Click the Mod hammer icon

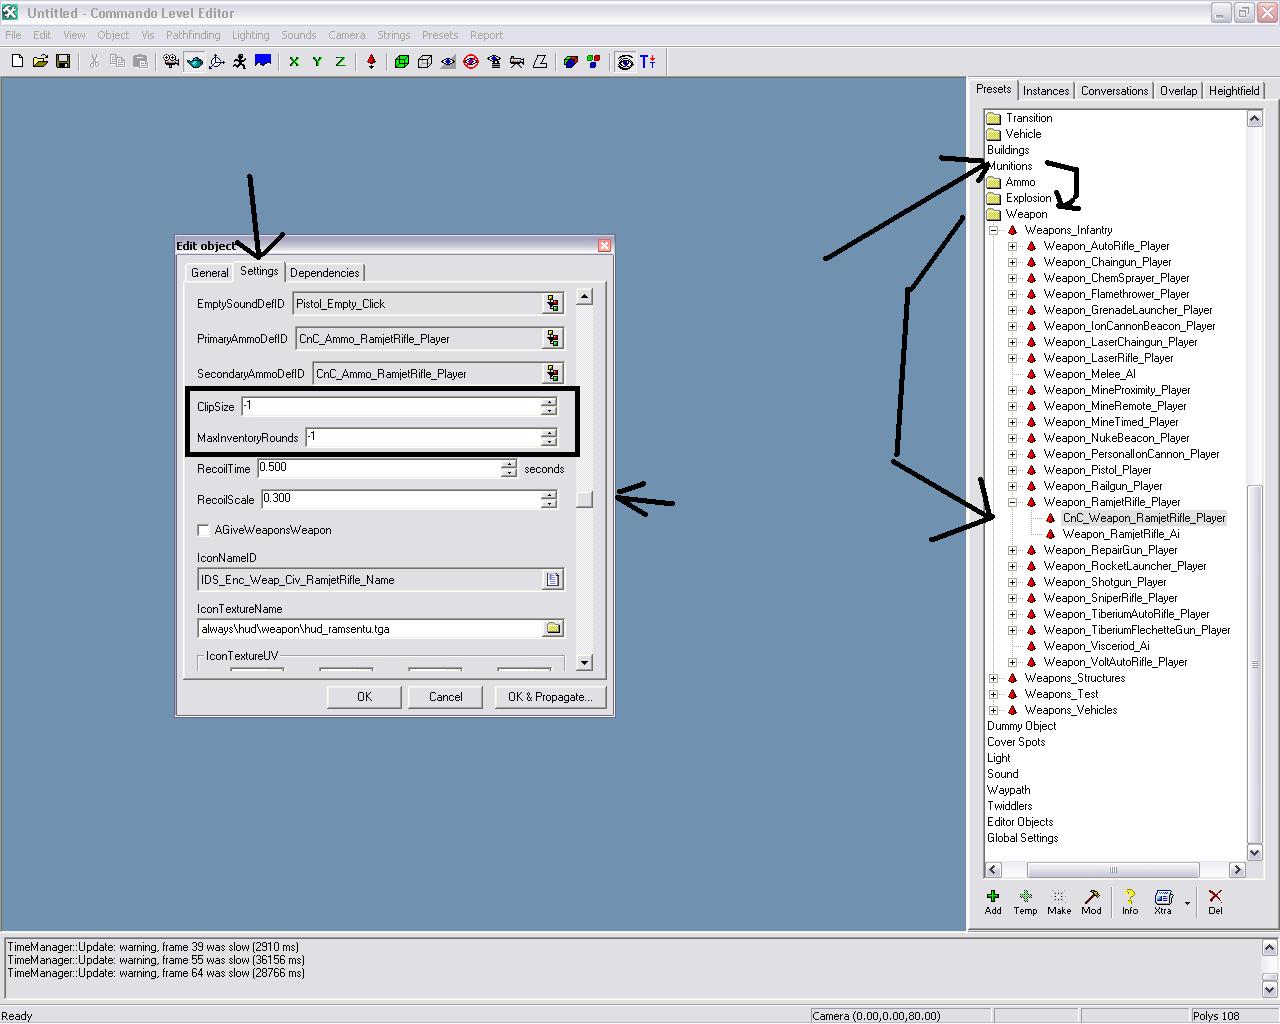pos(1091,901)
